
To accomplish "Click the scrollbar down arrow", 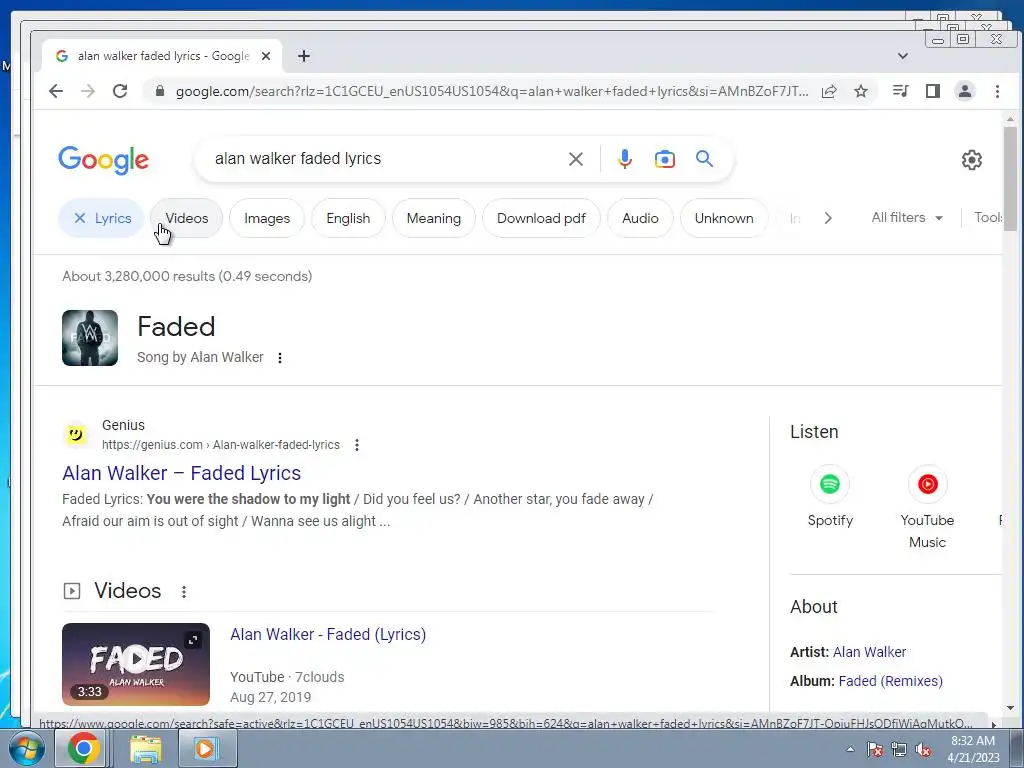I will point(1010,707).
